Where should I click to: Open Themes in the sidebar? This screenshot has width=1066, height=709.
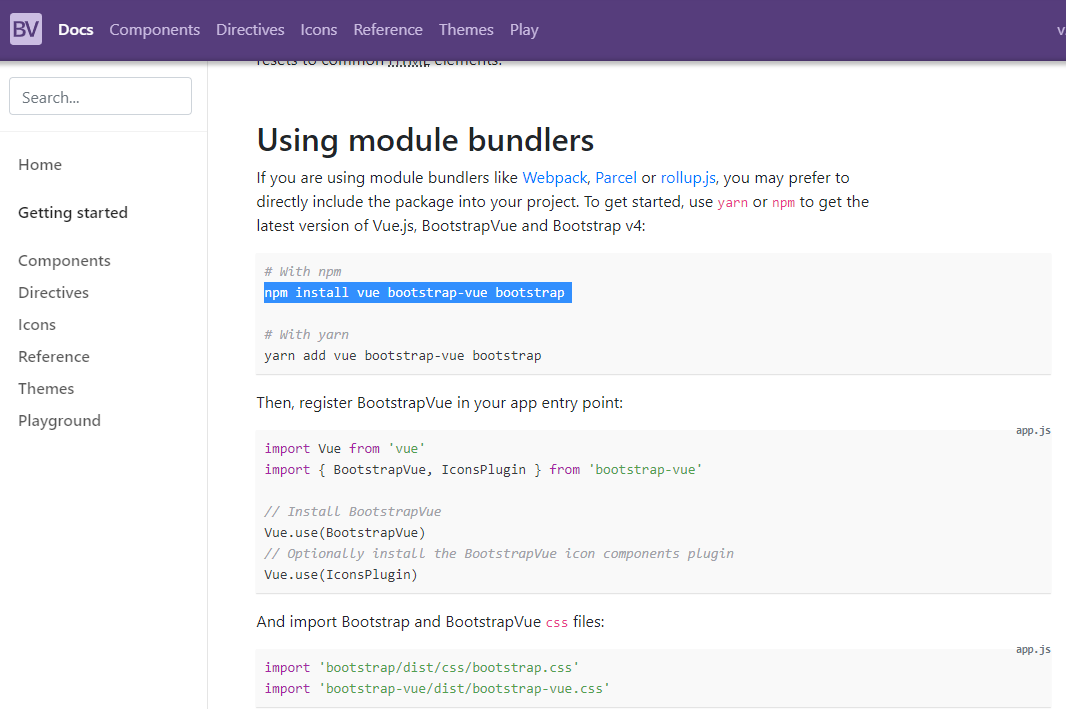coord(46,389)
